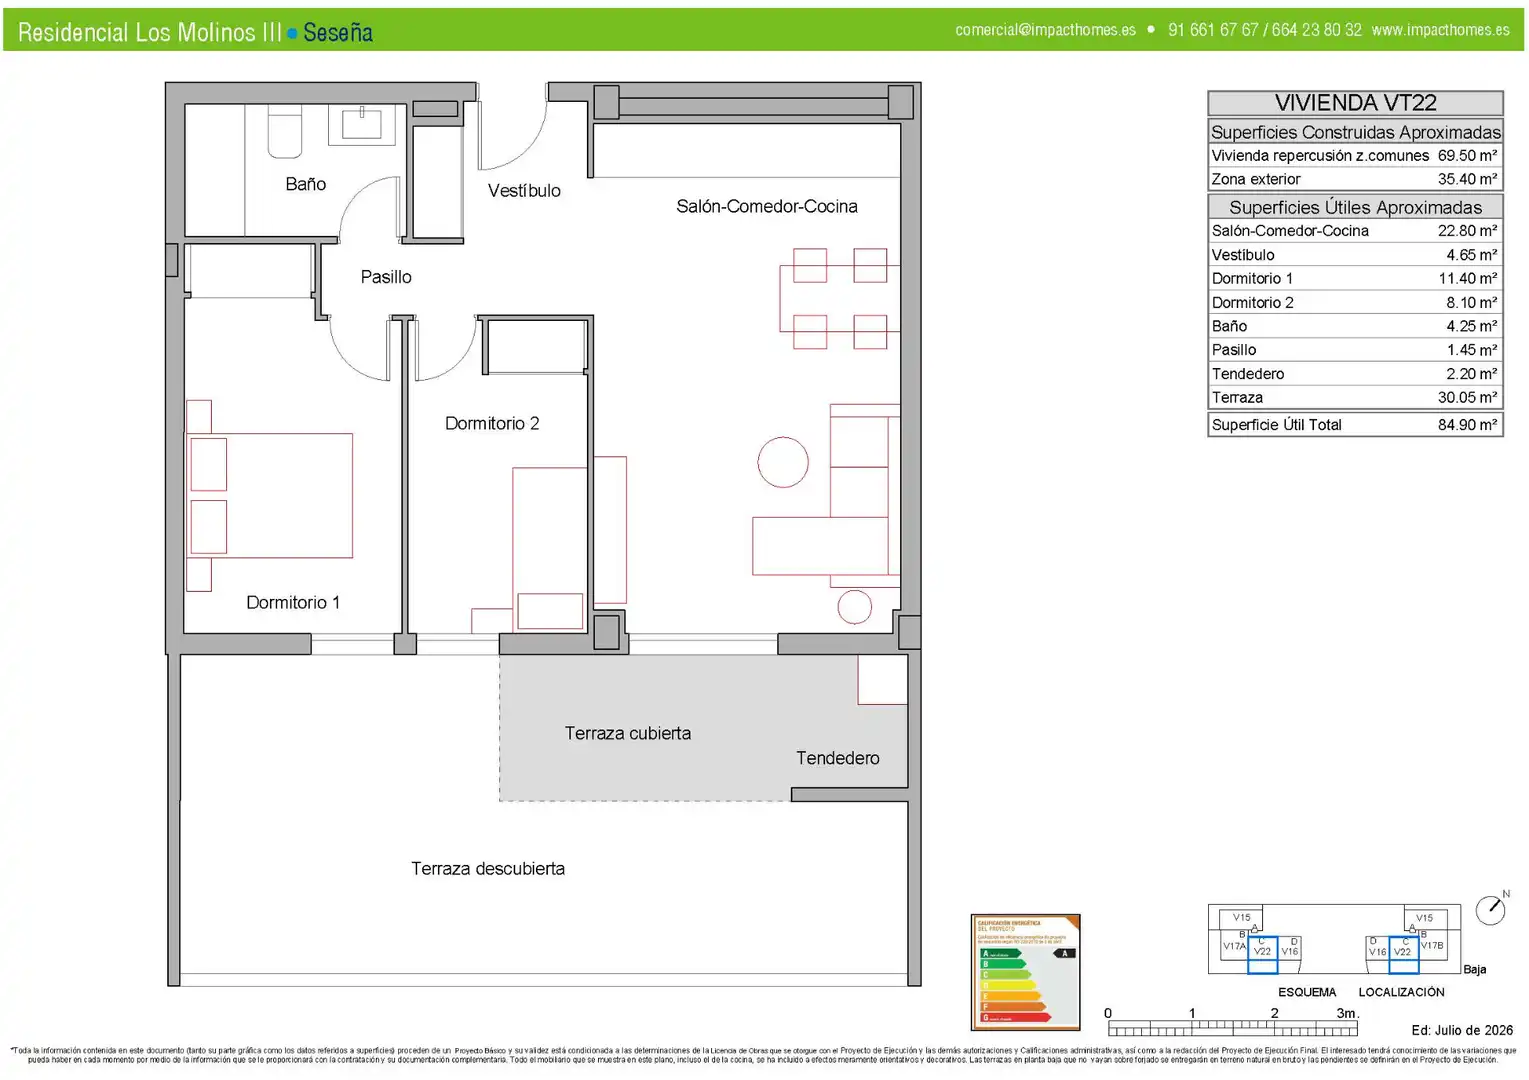Click the Terraza cubierta label
The width and height of the screenshot is (1529, 1080).
tap(628, 734)
